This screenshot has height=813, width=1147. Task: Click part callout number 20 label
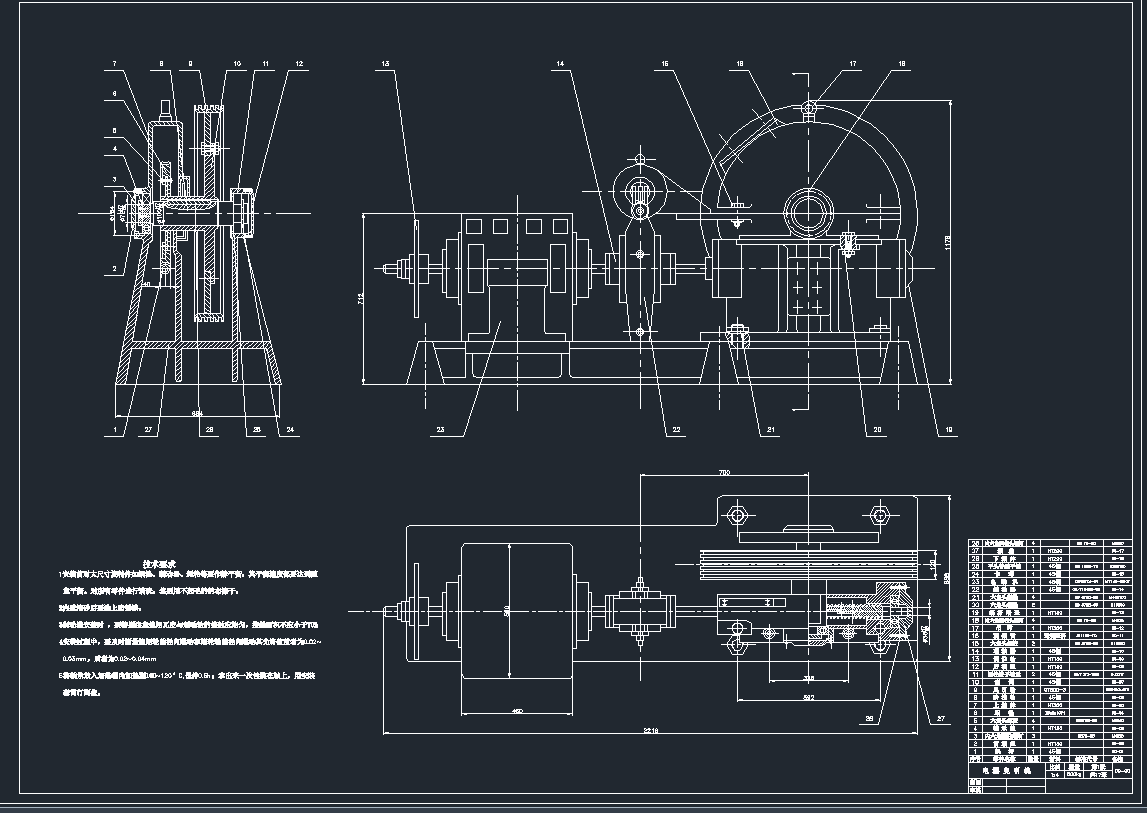click(x=877, y=430)
